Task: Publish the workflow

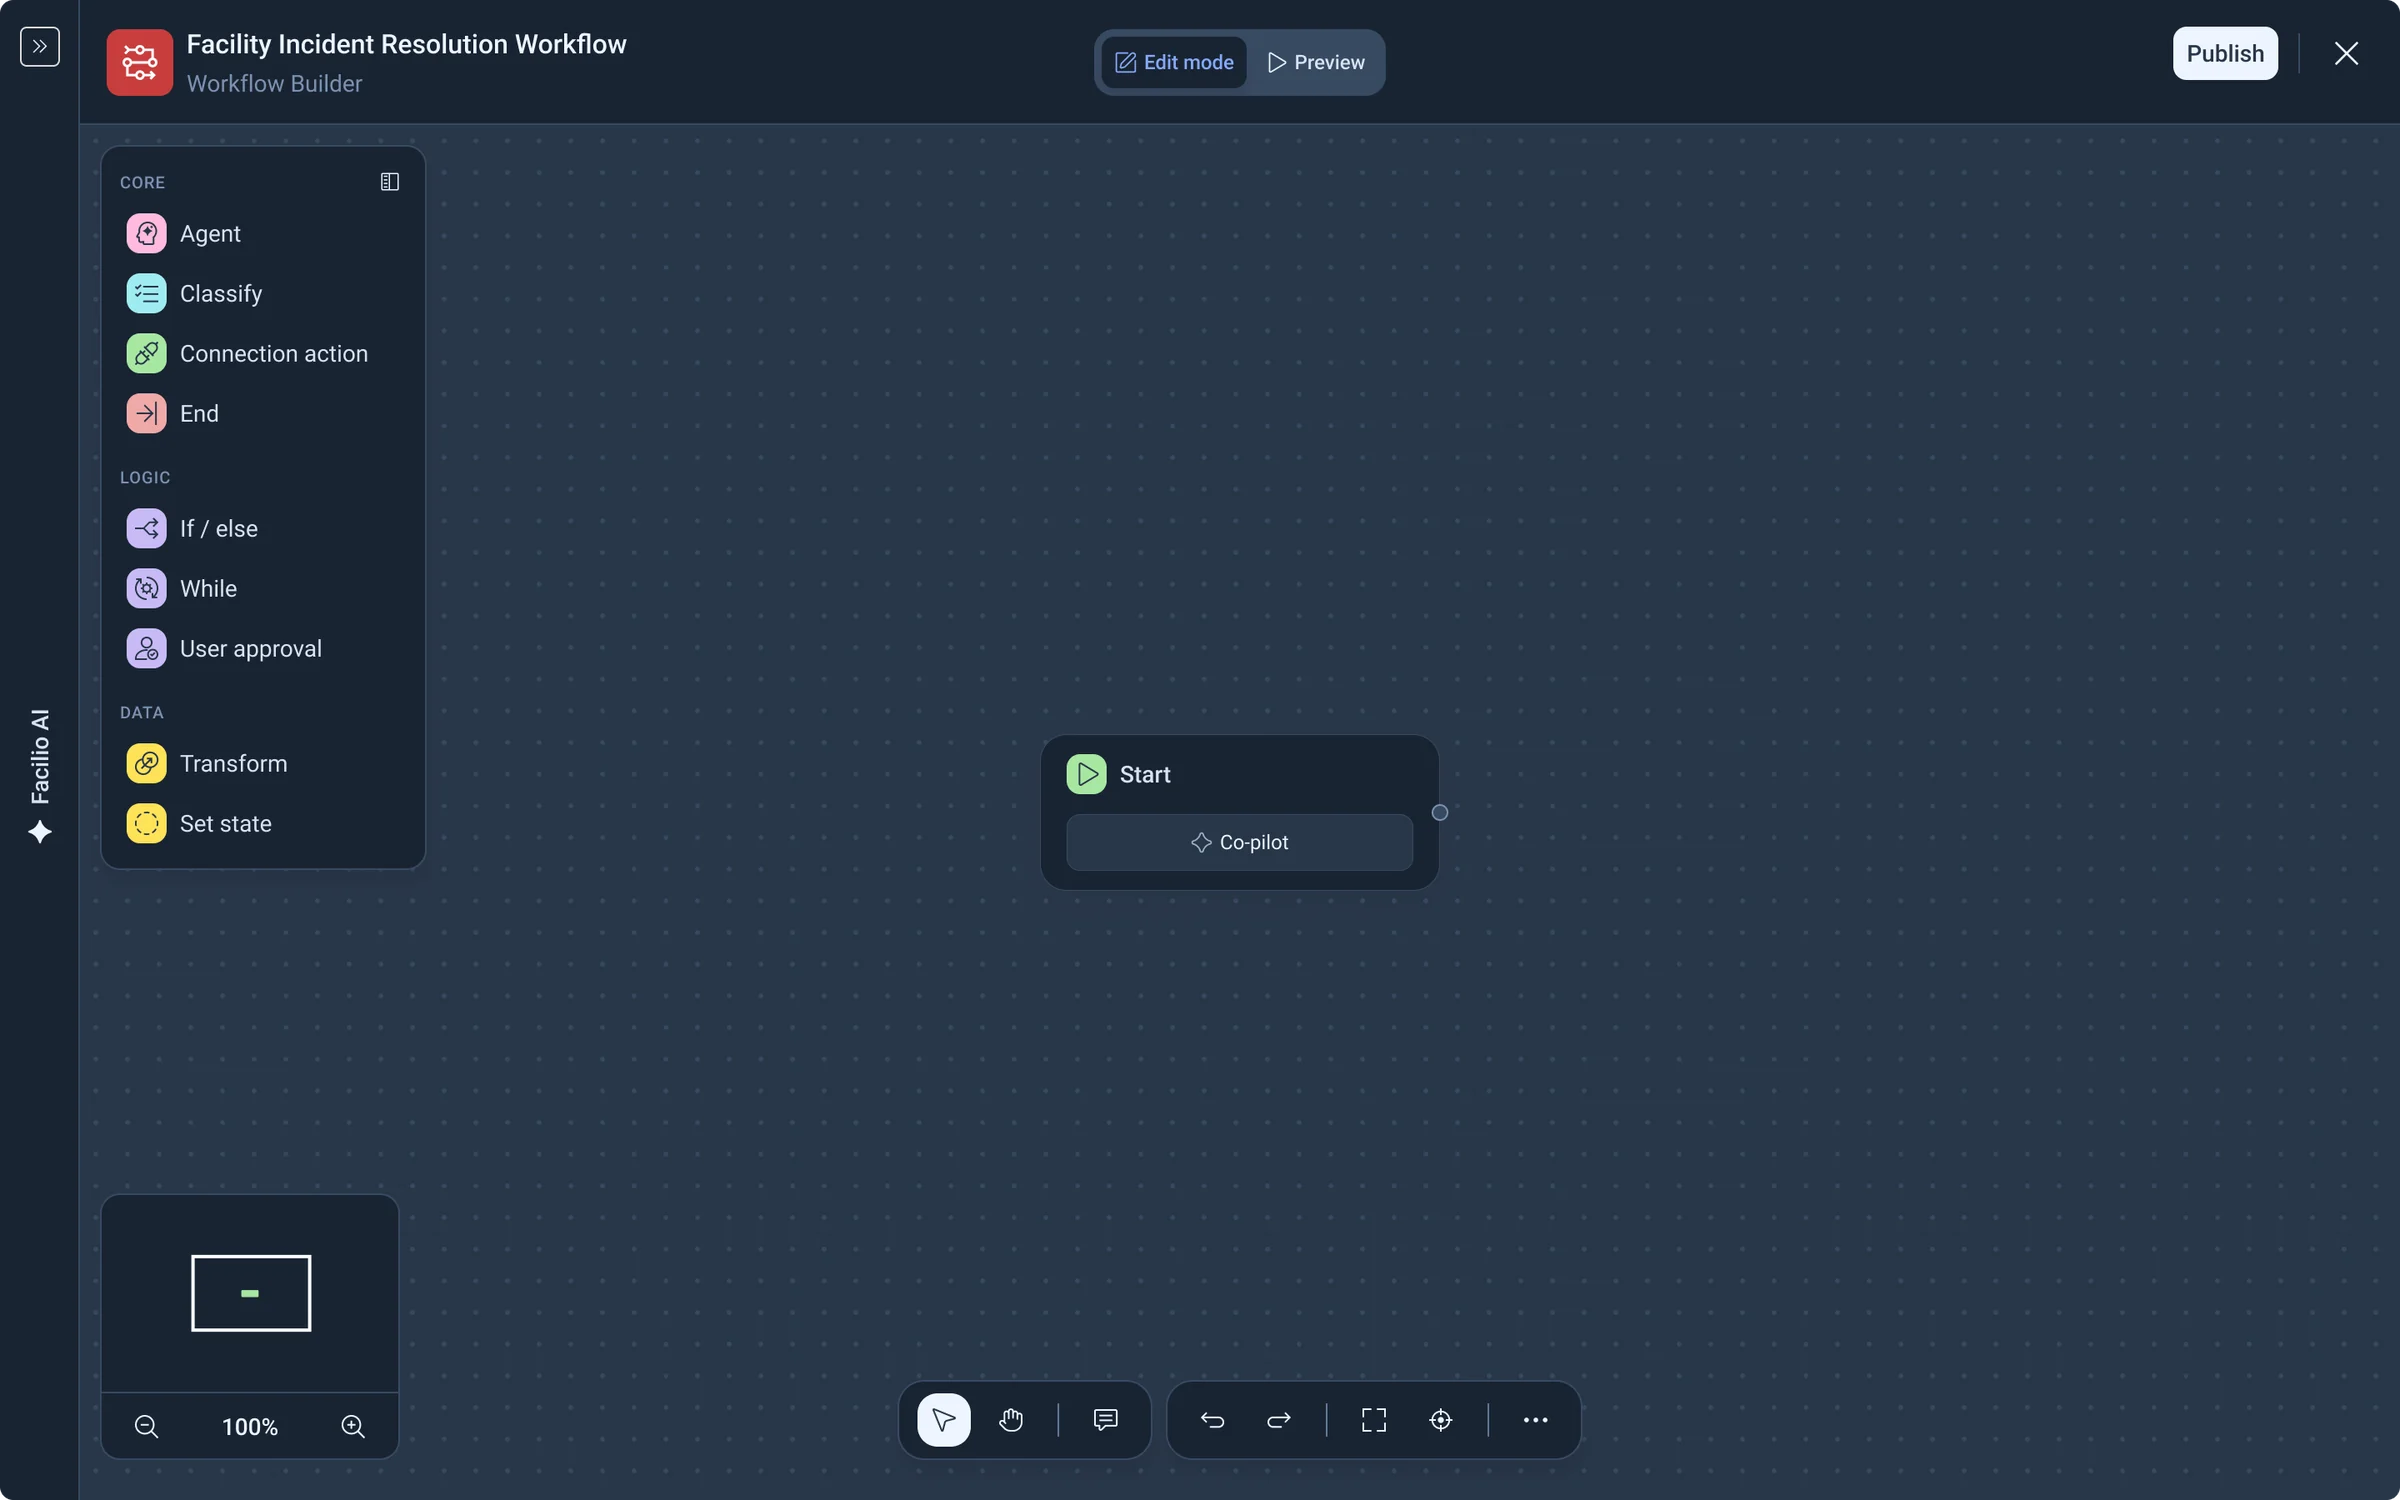Action: coord(2225,53)
